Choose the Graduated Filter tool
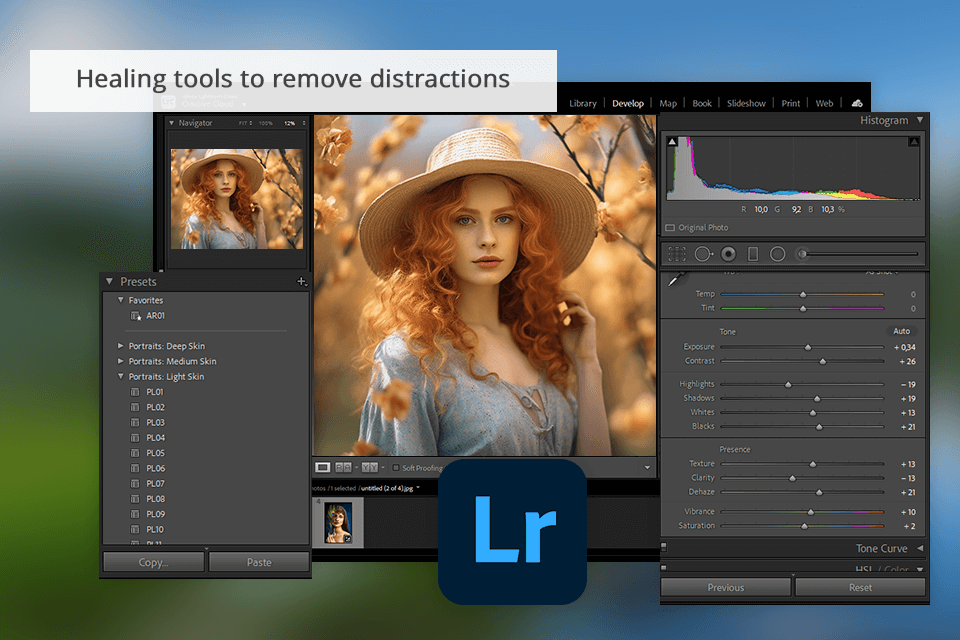The height and width of the screenshot is (640, 960). [753, 254]
